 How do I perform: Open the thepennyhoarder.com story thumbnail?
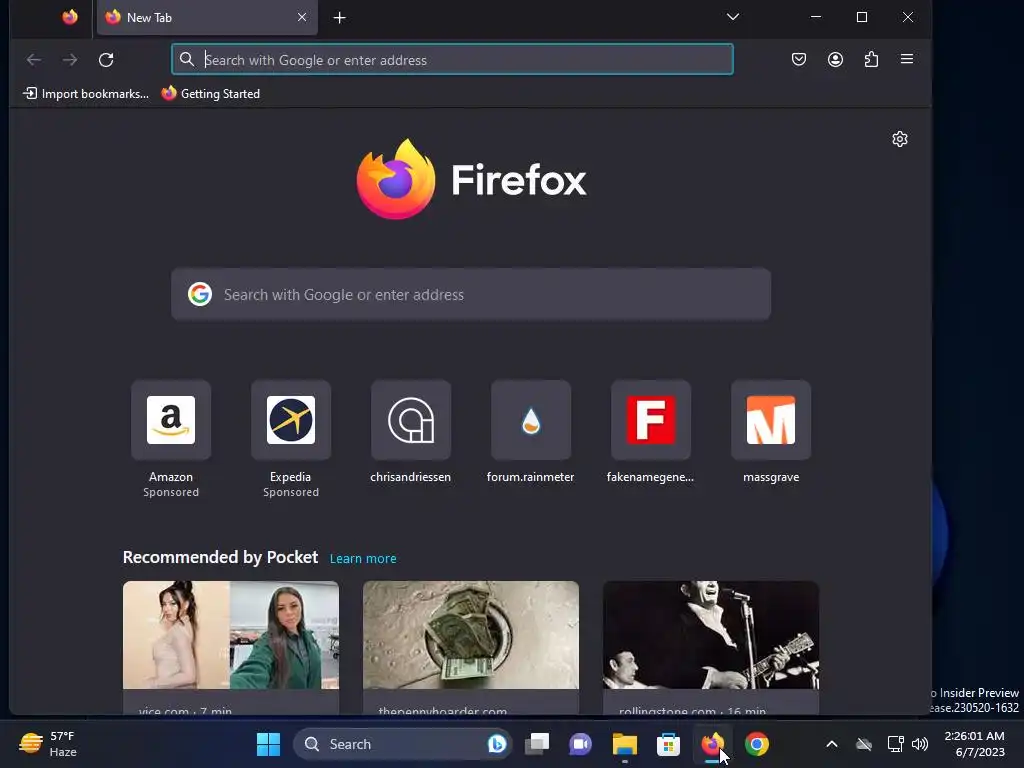point(471,635)
